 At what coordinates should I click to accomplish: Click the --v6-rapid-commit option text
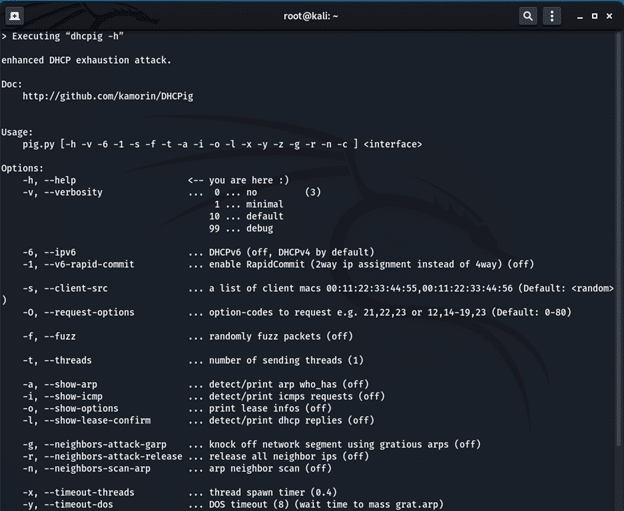[92, 264]
